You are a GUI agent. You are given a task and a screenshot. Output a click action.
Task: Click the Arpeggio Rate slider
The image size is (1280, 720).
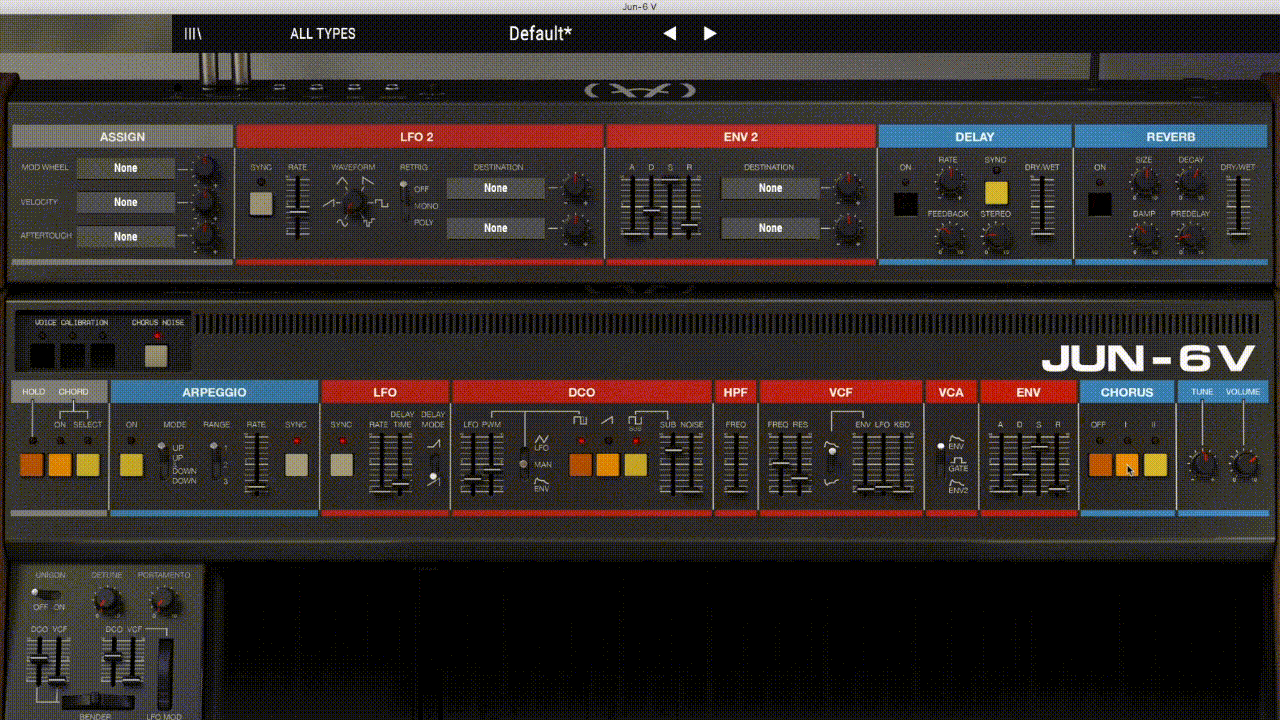pos(258,464)
